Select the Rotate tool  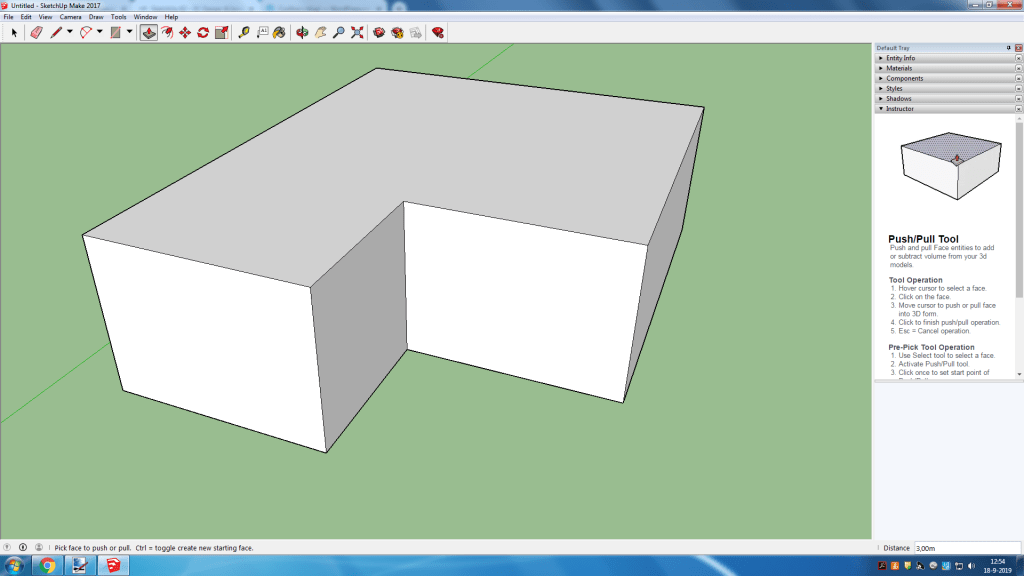pos(203,32)
